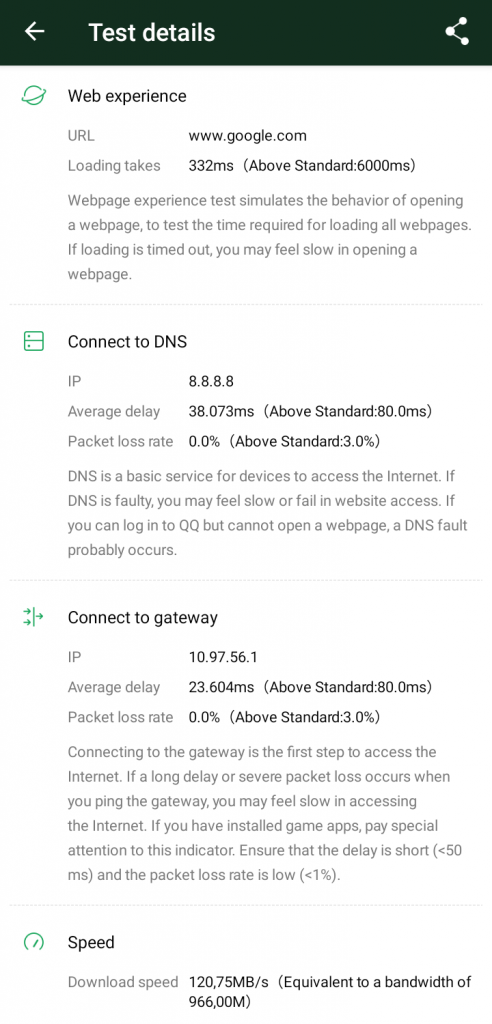Viewport: 492px width, 1024px height.
Task: Tap the 332ms loading time value
Action: [211, 166]
